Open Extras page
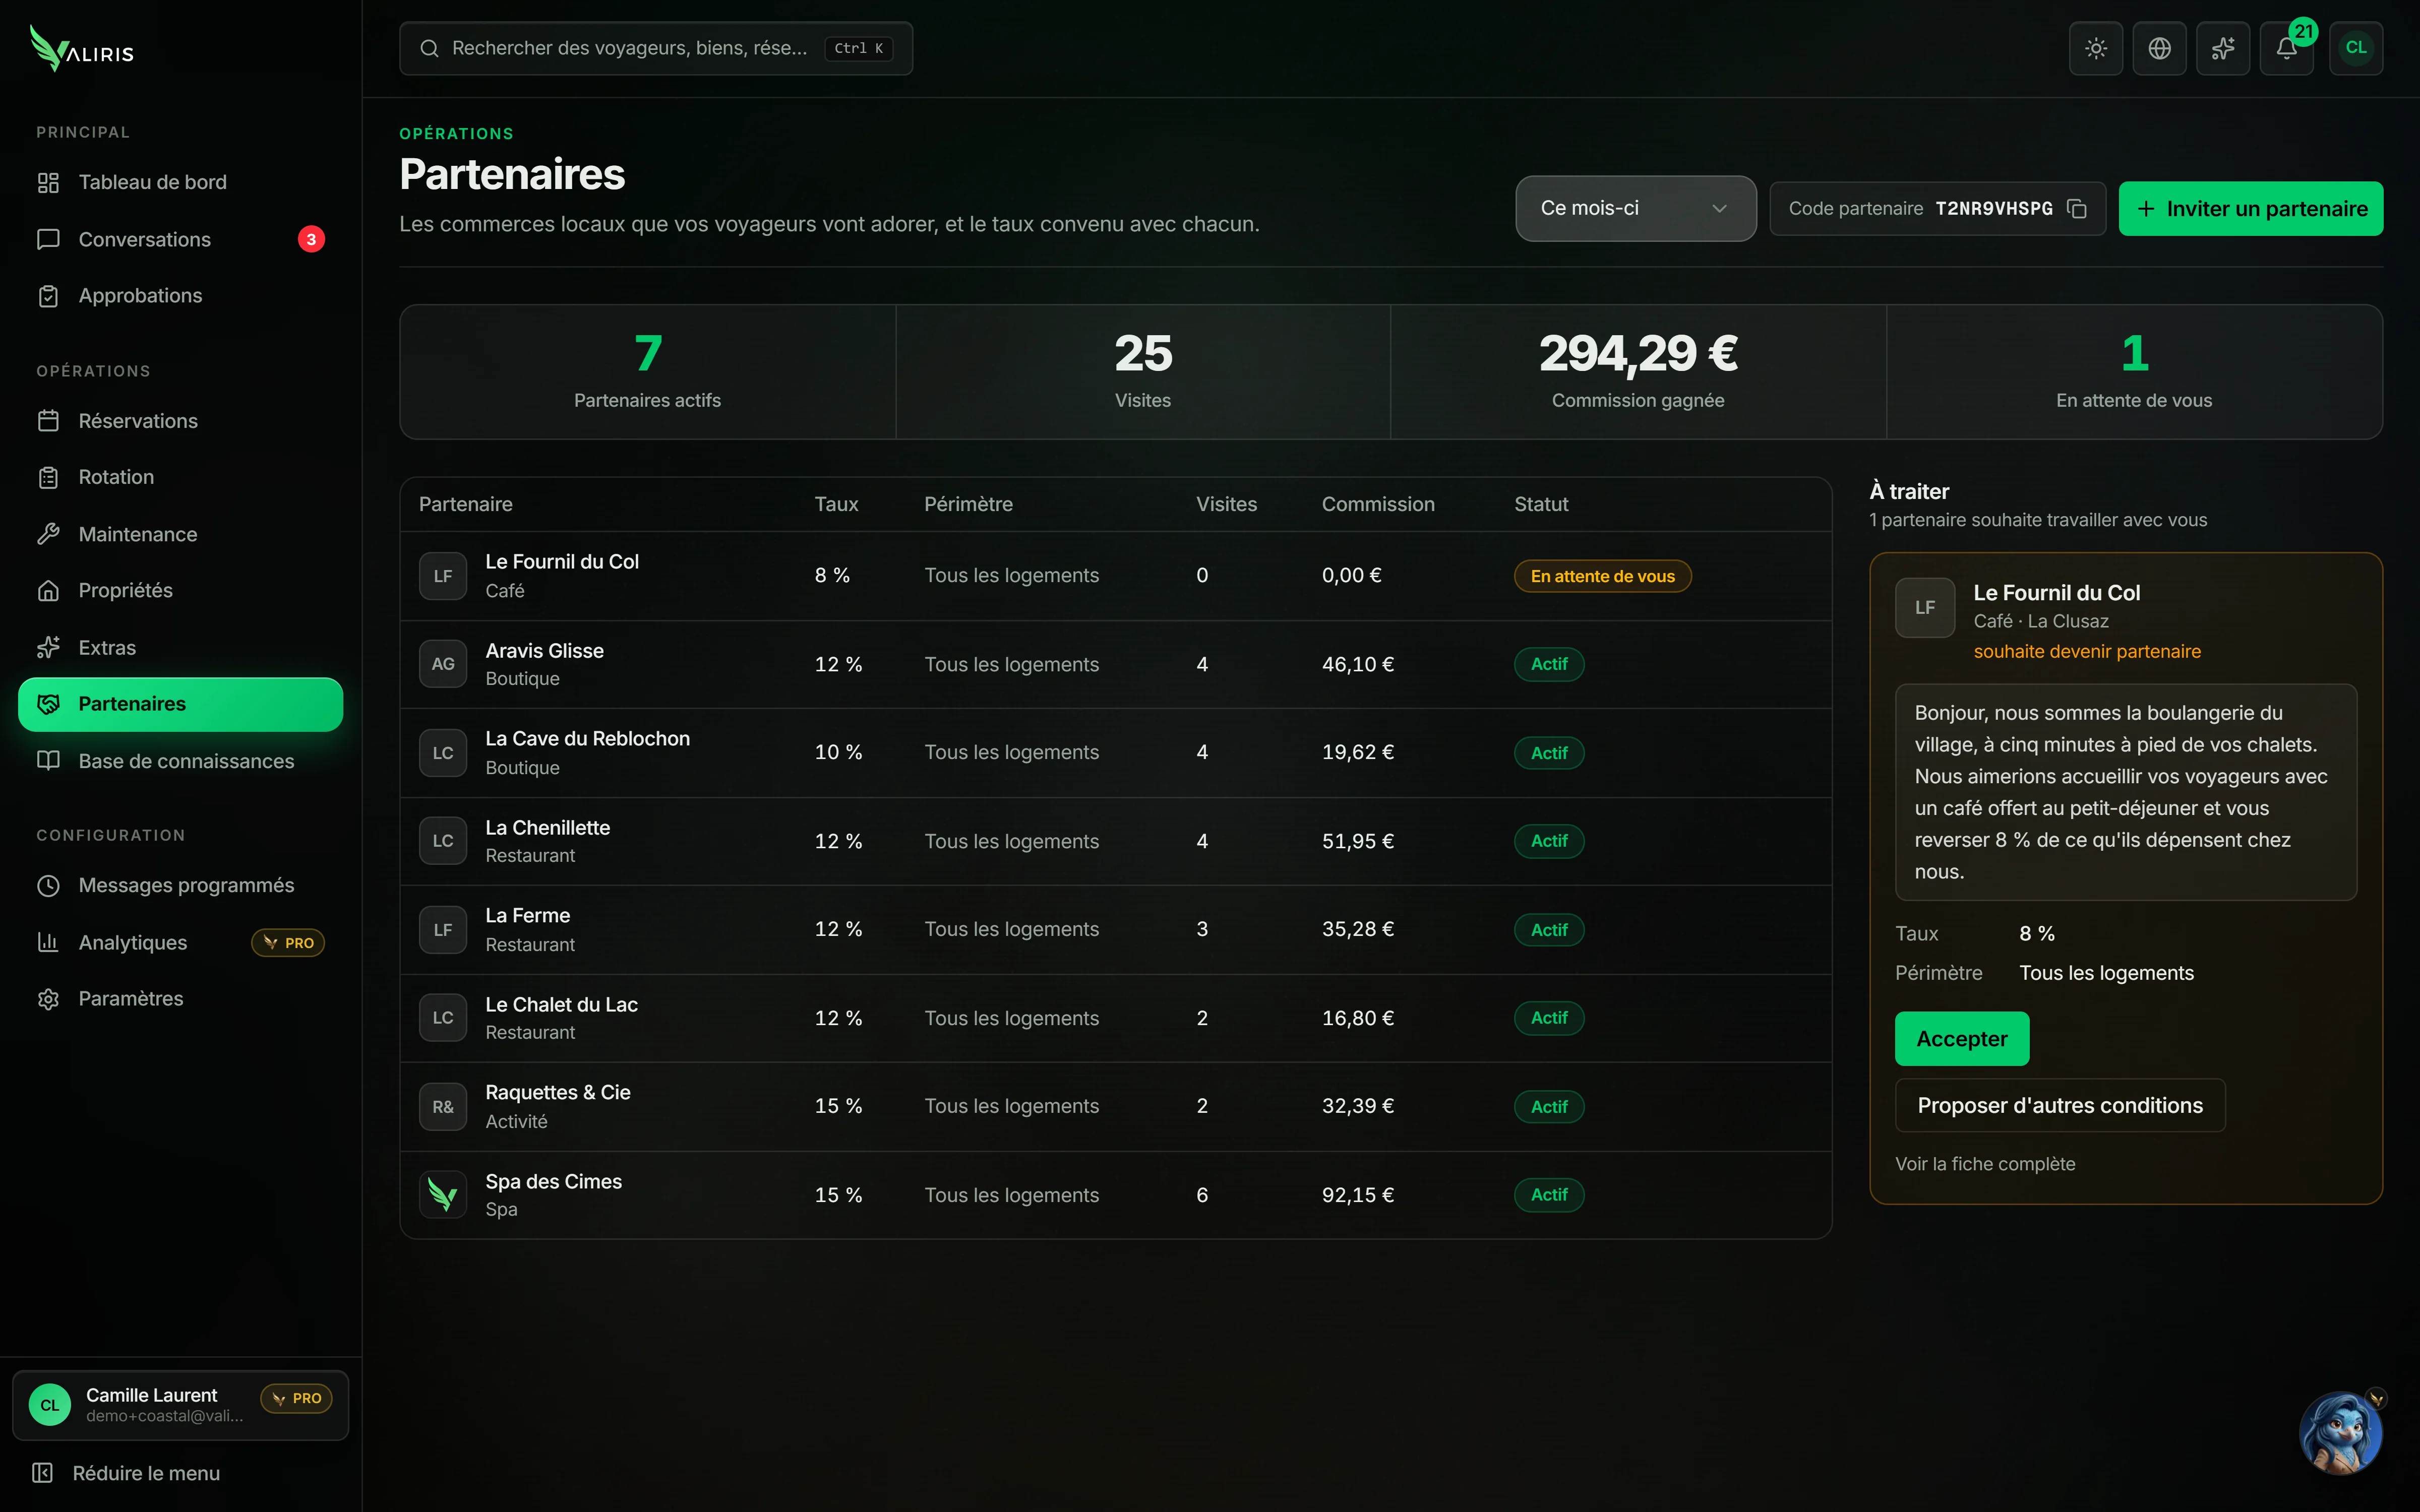Image resolution: width=2420 pixels, height=1512 pixels. (180, 647)
